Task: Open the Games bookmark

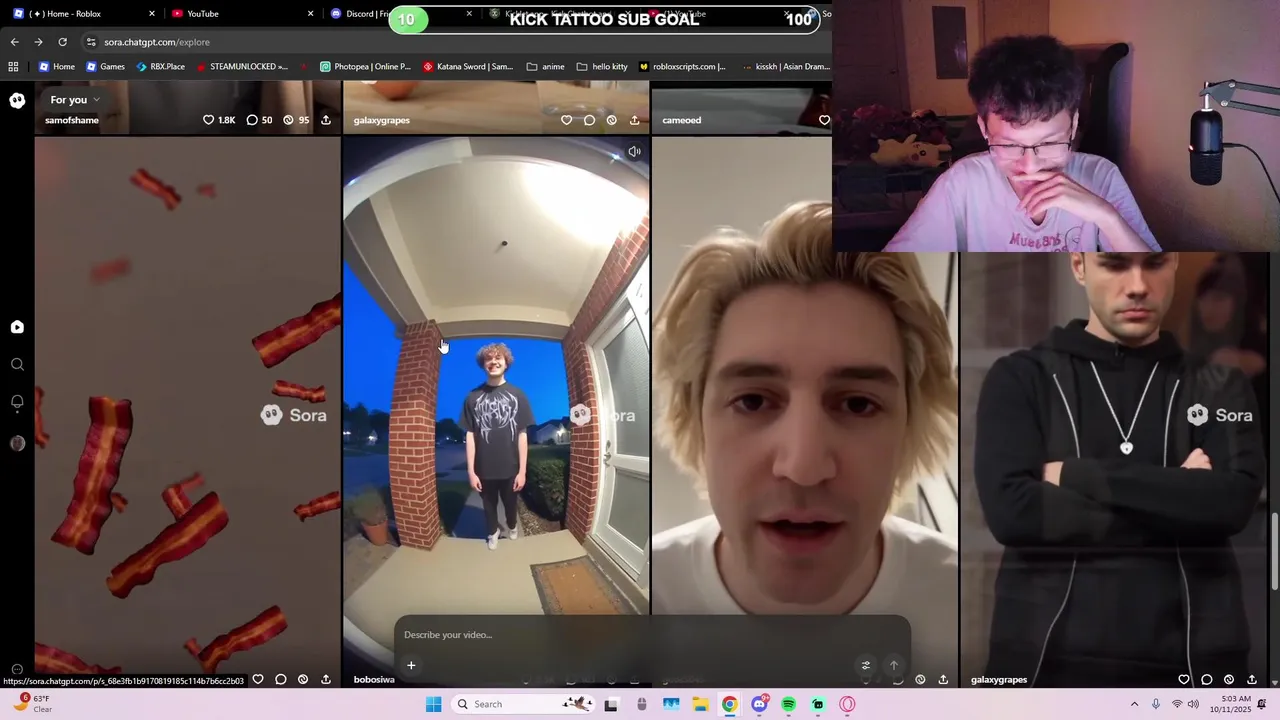Action: tap(105, 67)
